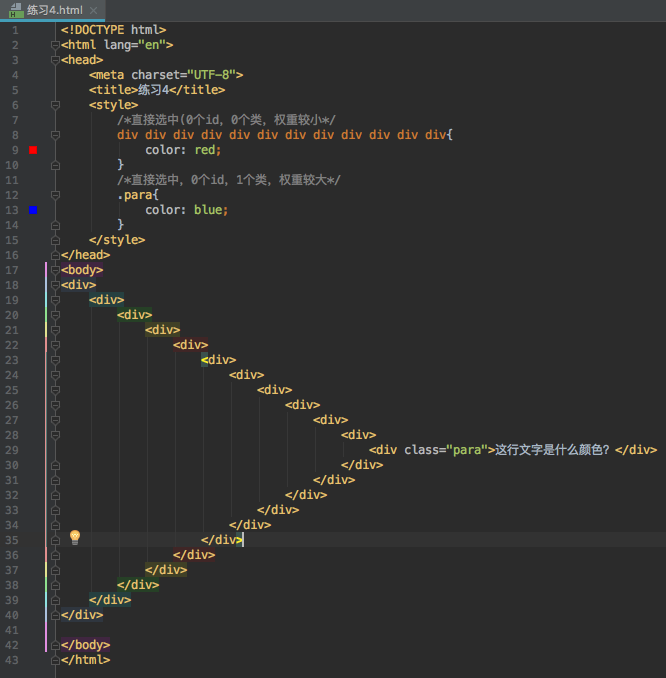The width and height of the screenshot is (666, 678).
Task: Click the light bulb intention icon
Action: click(75, 537)
